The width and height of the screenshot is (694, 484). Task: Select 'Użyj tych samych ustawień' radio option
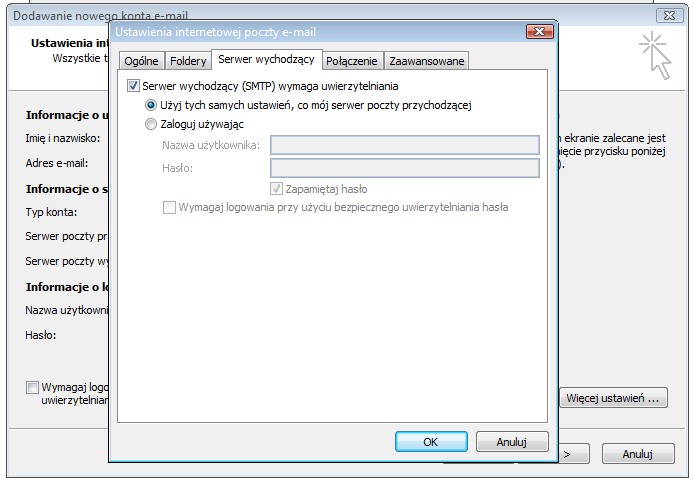tap(151, 105)
